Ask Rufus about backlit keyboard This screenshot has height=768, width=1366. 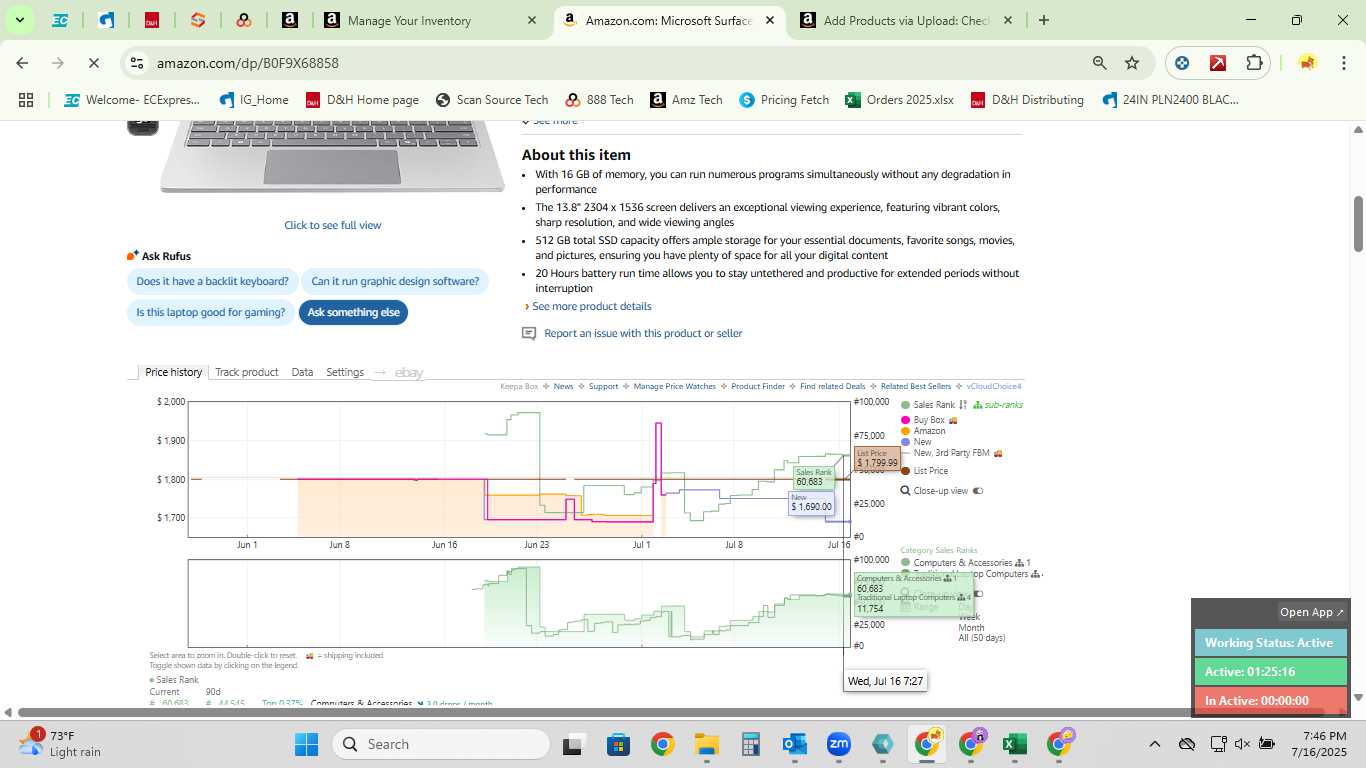click(x=212, y=281)
